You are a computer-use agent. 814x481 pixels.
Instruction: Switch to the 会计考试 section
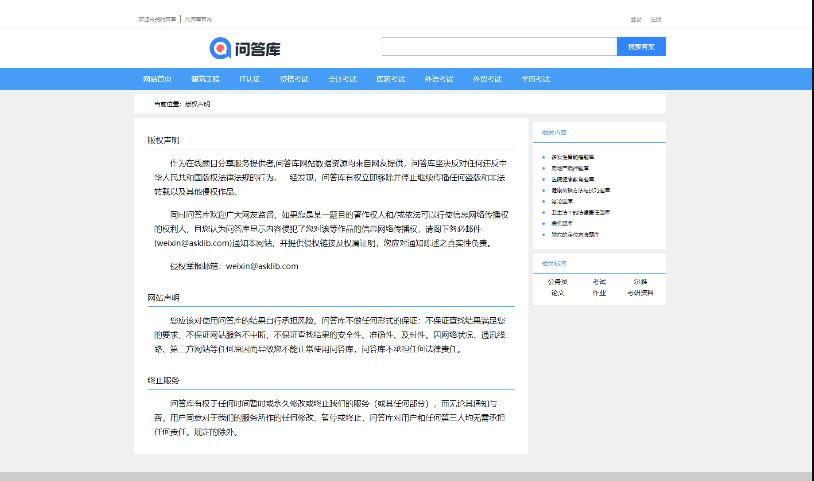tap(342, 79)
